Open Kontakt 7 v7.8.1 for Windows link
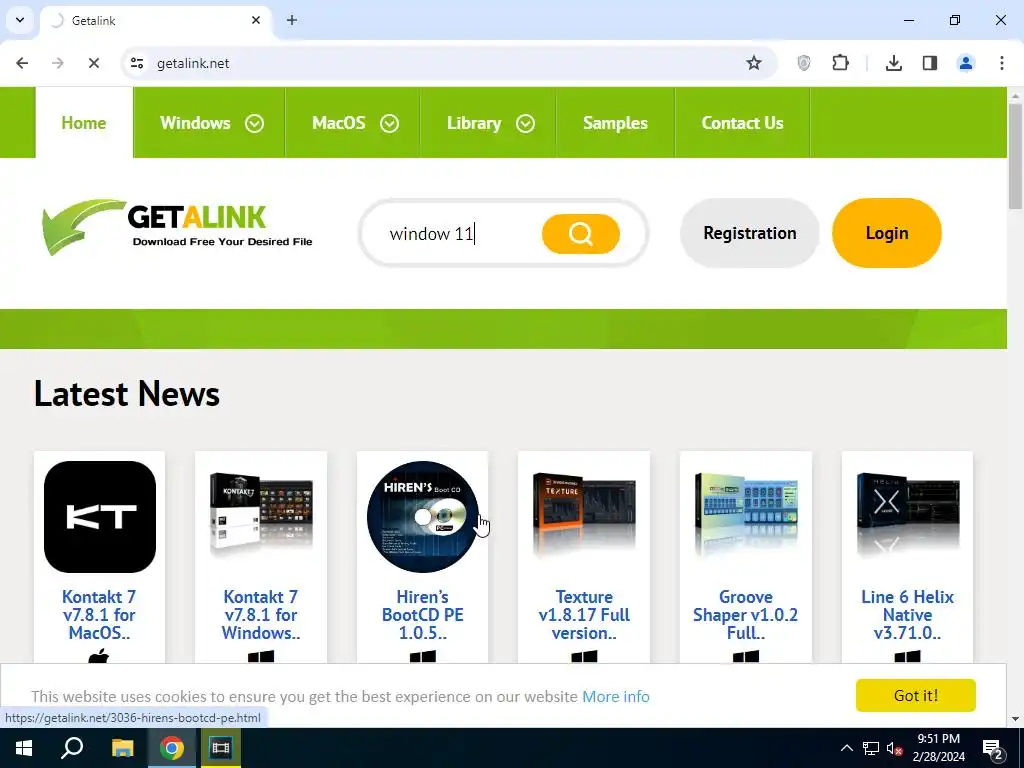The image size is (1024, 768). click(261, 615)
